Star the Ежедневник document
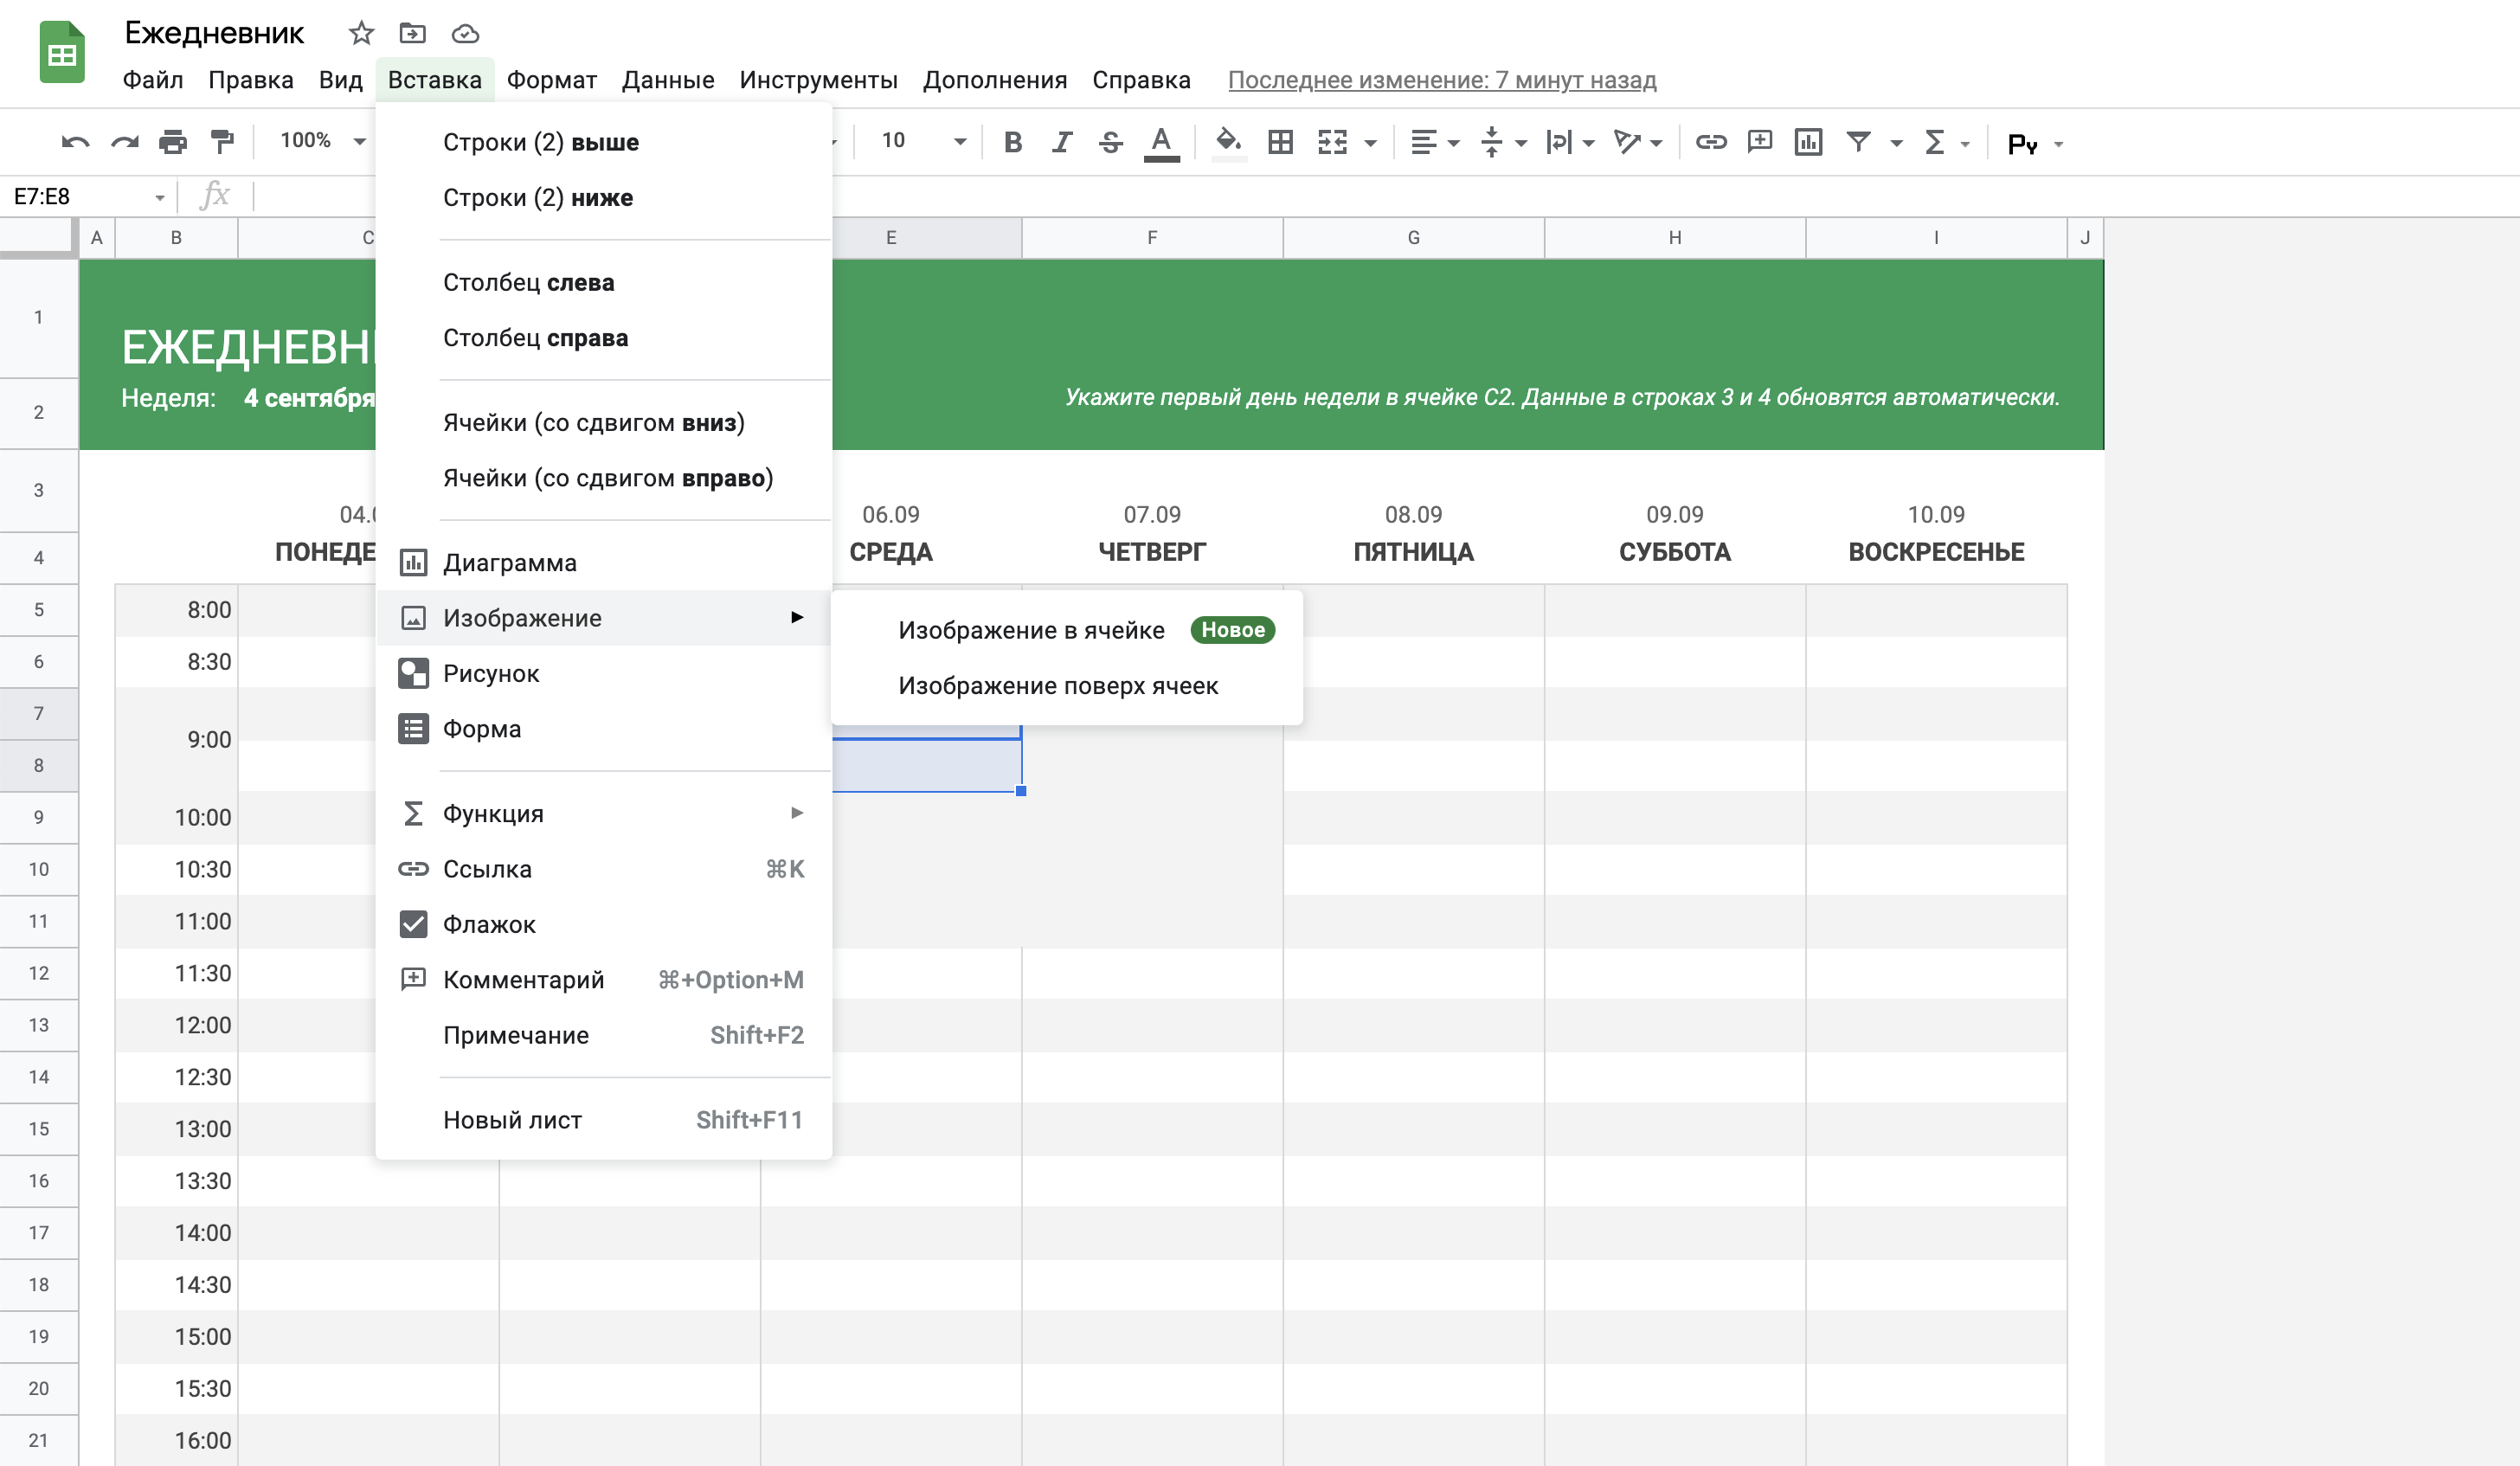The image size is (2520, 1466). tap(361, 34)
